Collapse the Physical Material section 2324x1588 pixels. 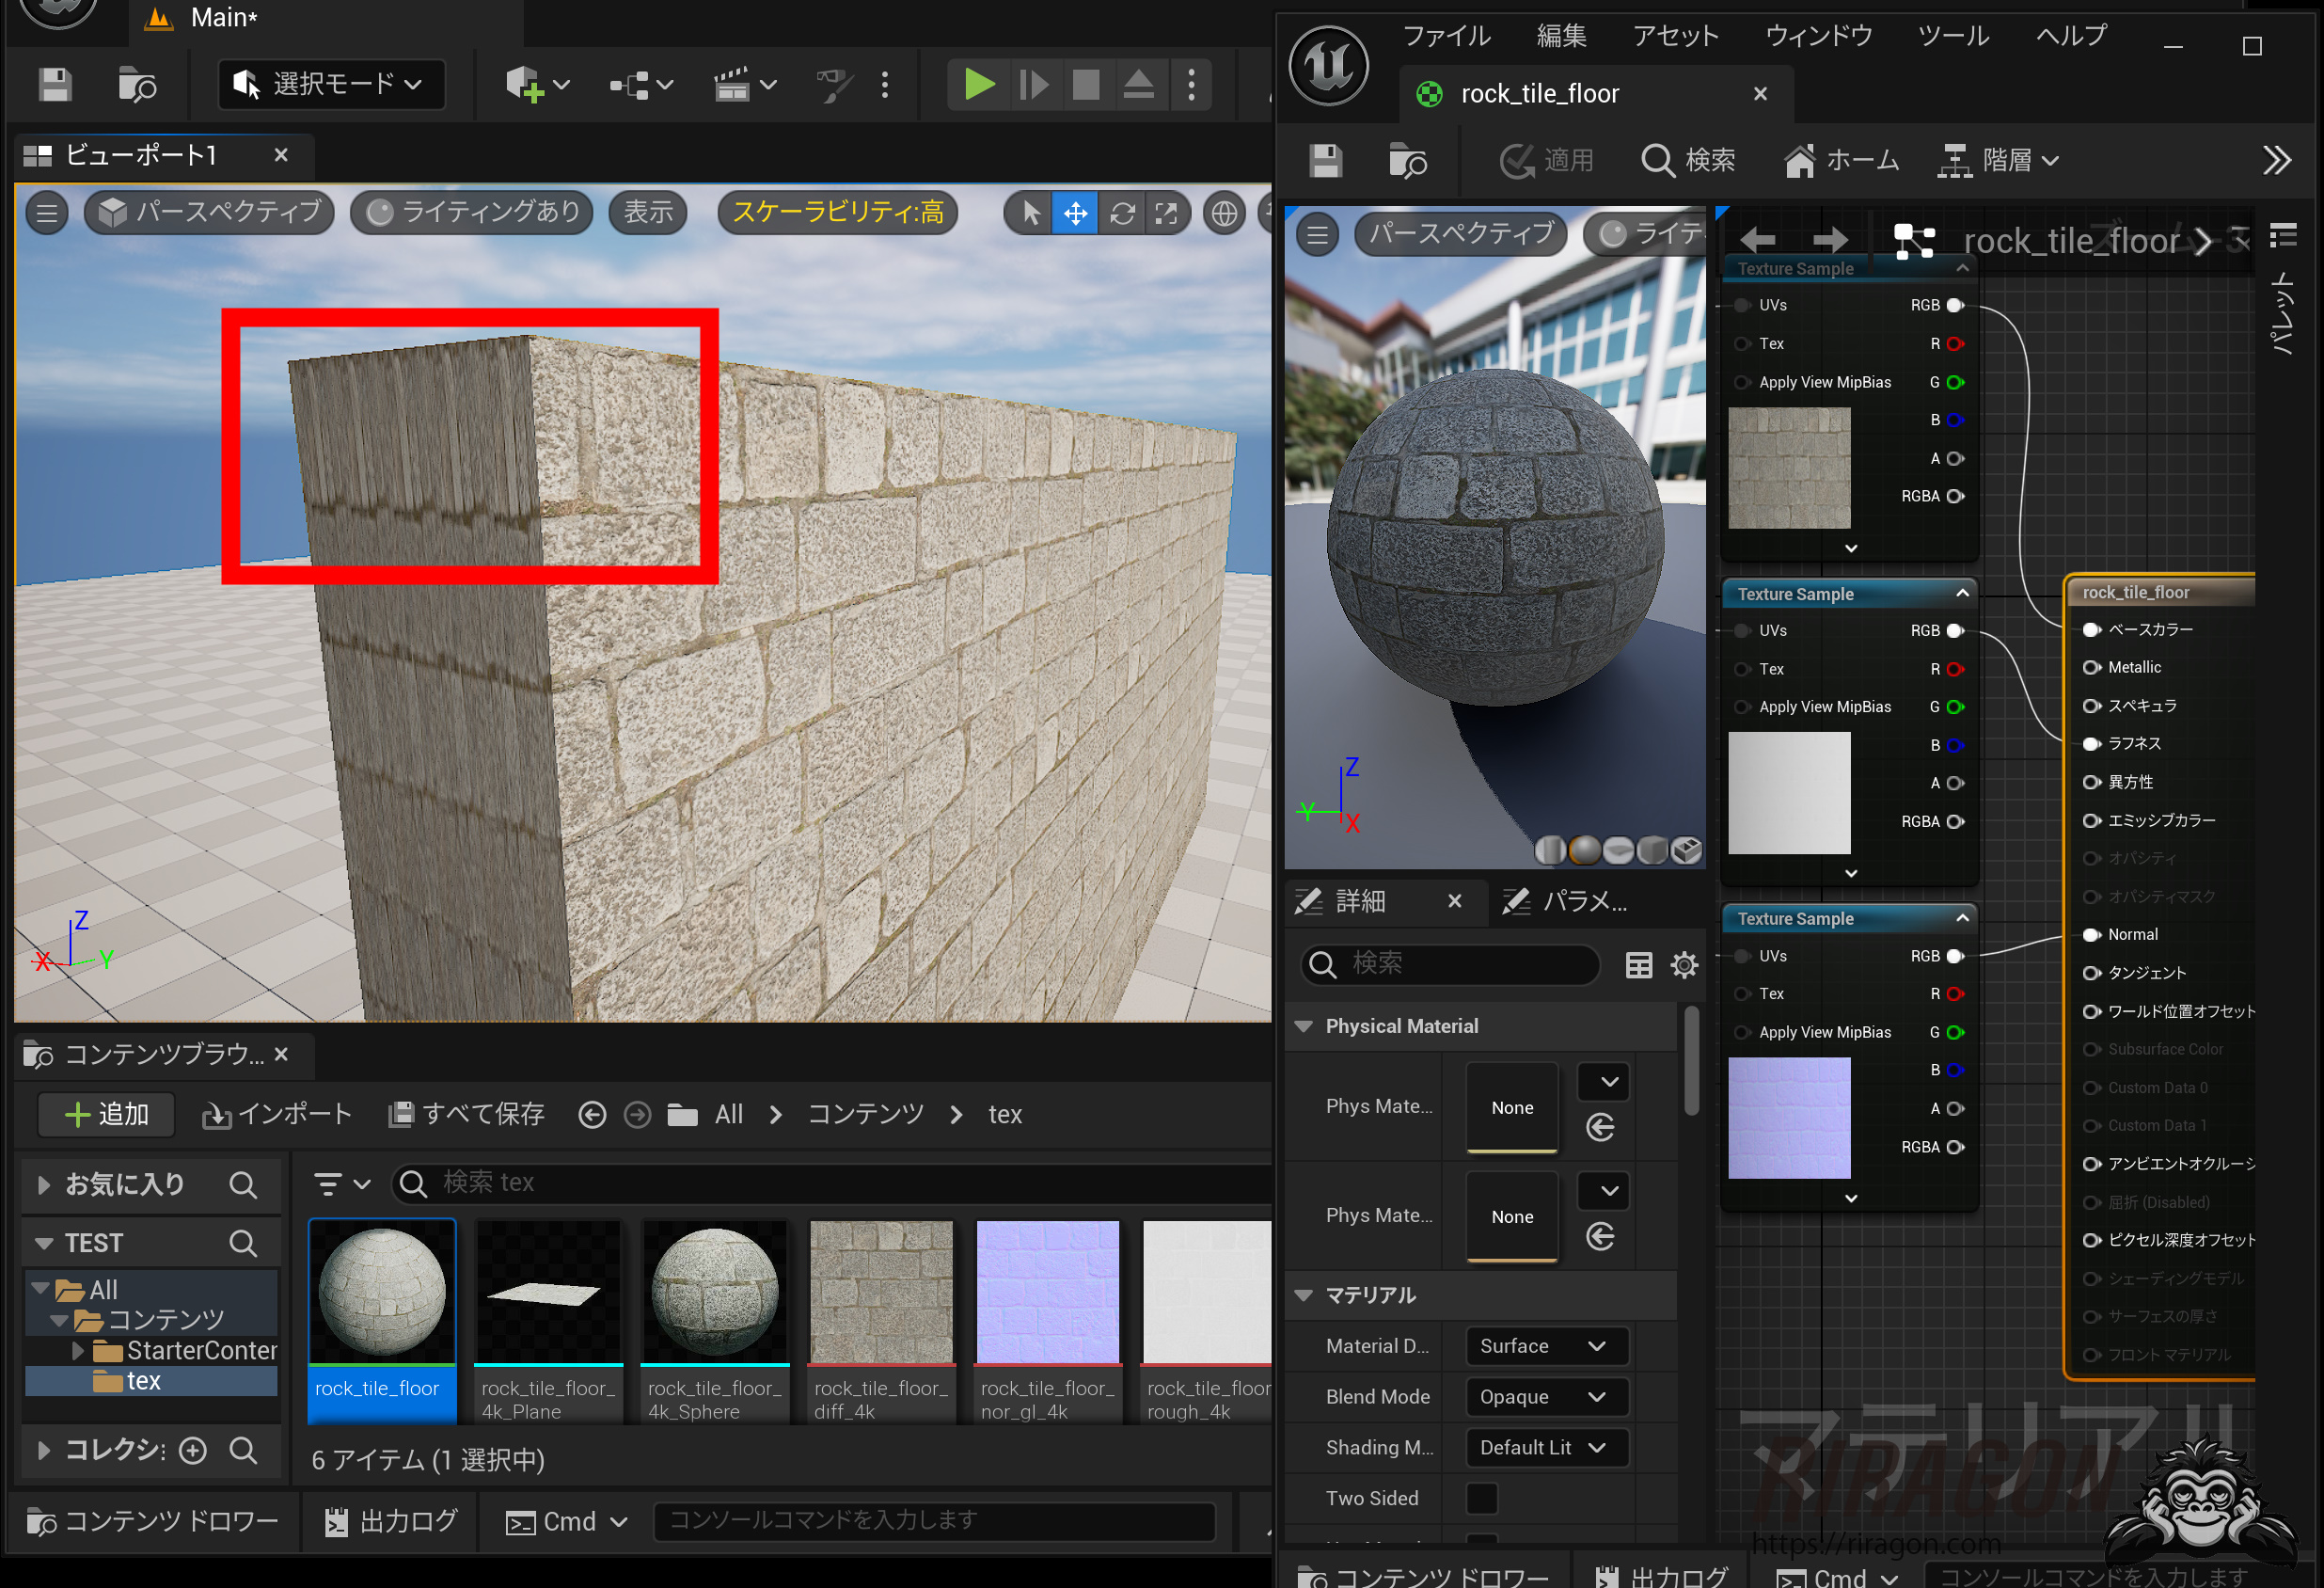[x=1303, y=1027]
